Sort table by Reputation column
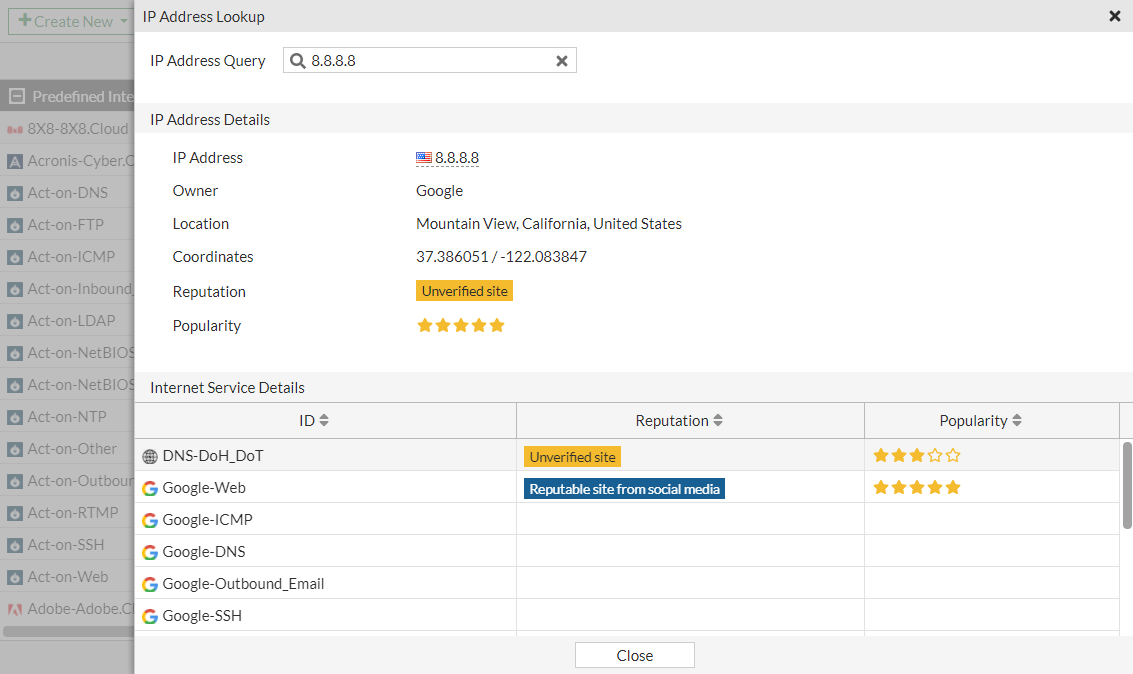This screenshot has width=1133, height=674. tap(718, 421)
